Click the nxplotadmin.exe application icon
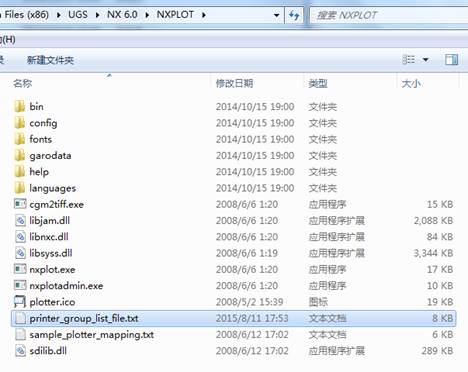 click(x=20, y=285)
